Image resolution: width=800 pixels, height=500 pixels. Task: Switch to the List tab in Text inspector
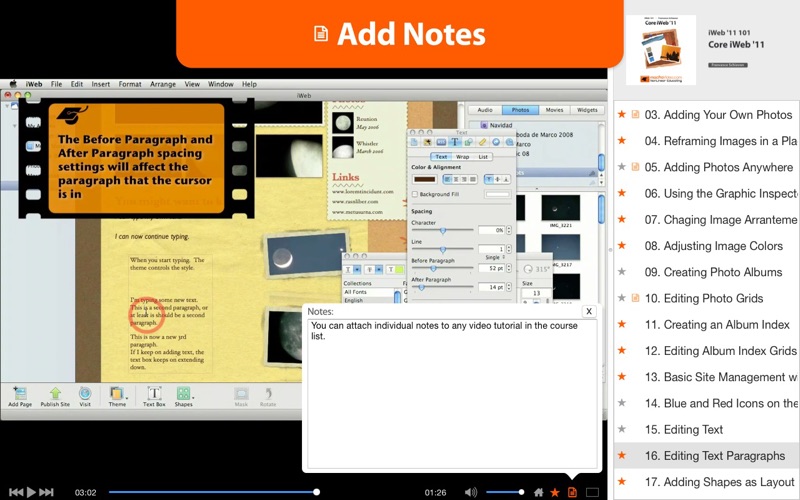pos(483,157)
